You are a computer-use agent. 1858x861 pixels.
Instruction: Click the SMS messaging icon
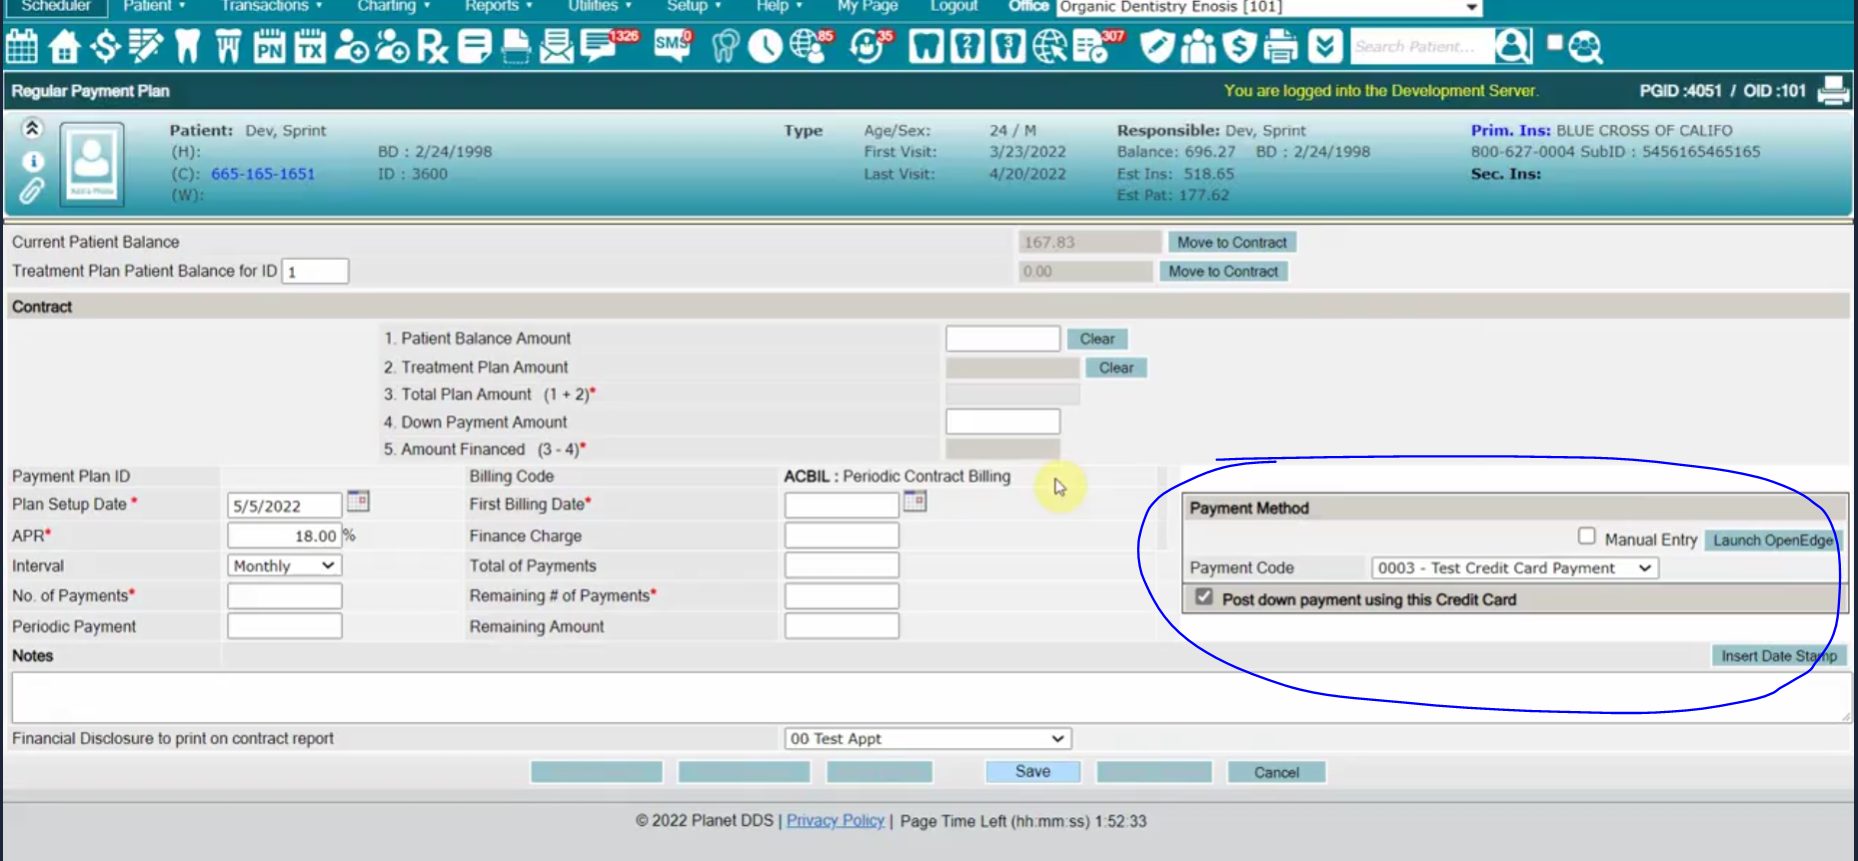(x=672, y=46)
